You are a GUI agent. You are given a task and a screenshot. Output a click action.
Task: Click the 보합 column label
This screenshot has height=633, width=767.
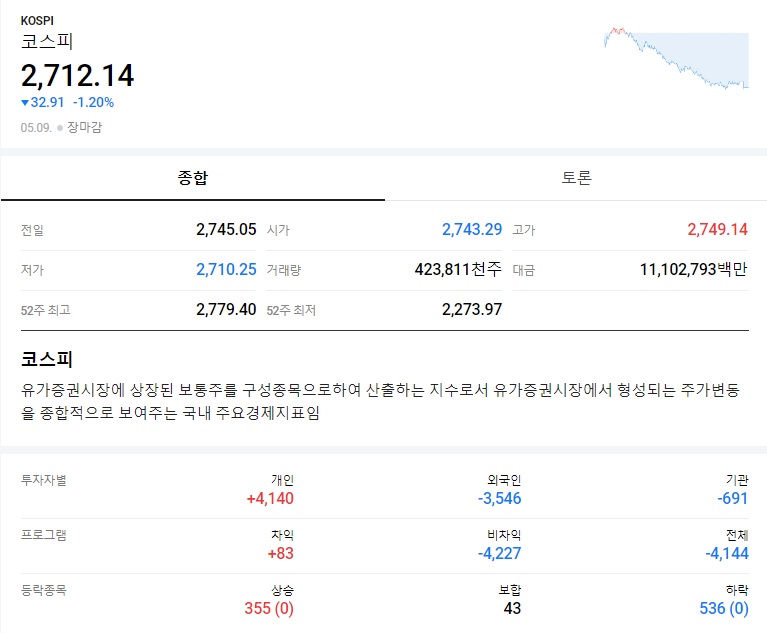tap(510, 590)
